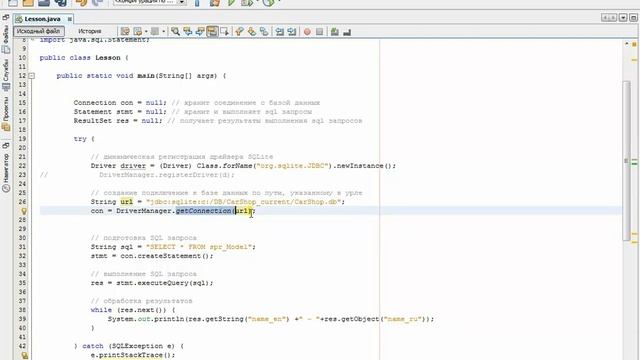Click restore group icon above Файлы tab
The image size is (640, 360).
pyautogui.click(x=6, y=18)
